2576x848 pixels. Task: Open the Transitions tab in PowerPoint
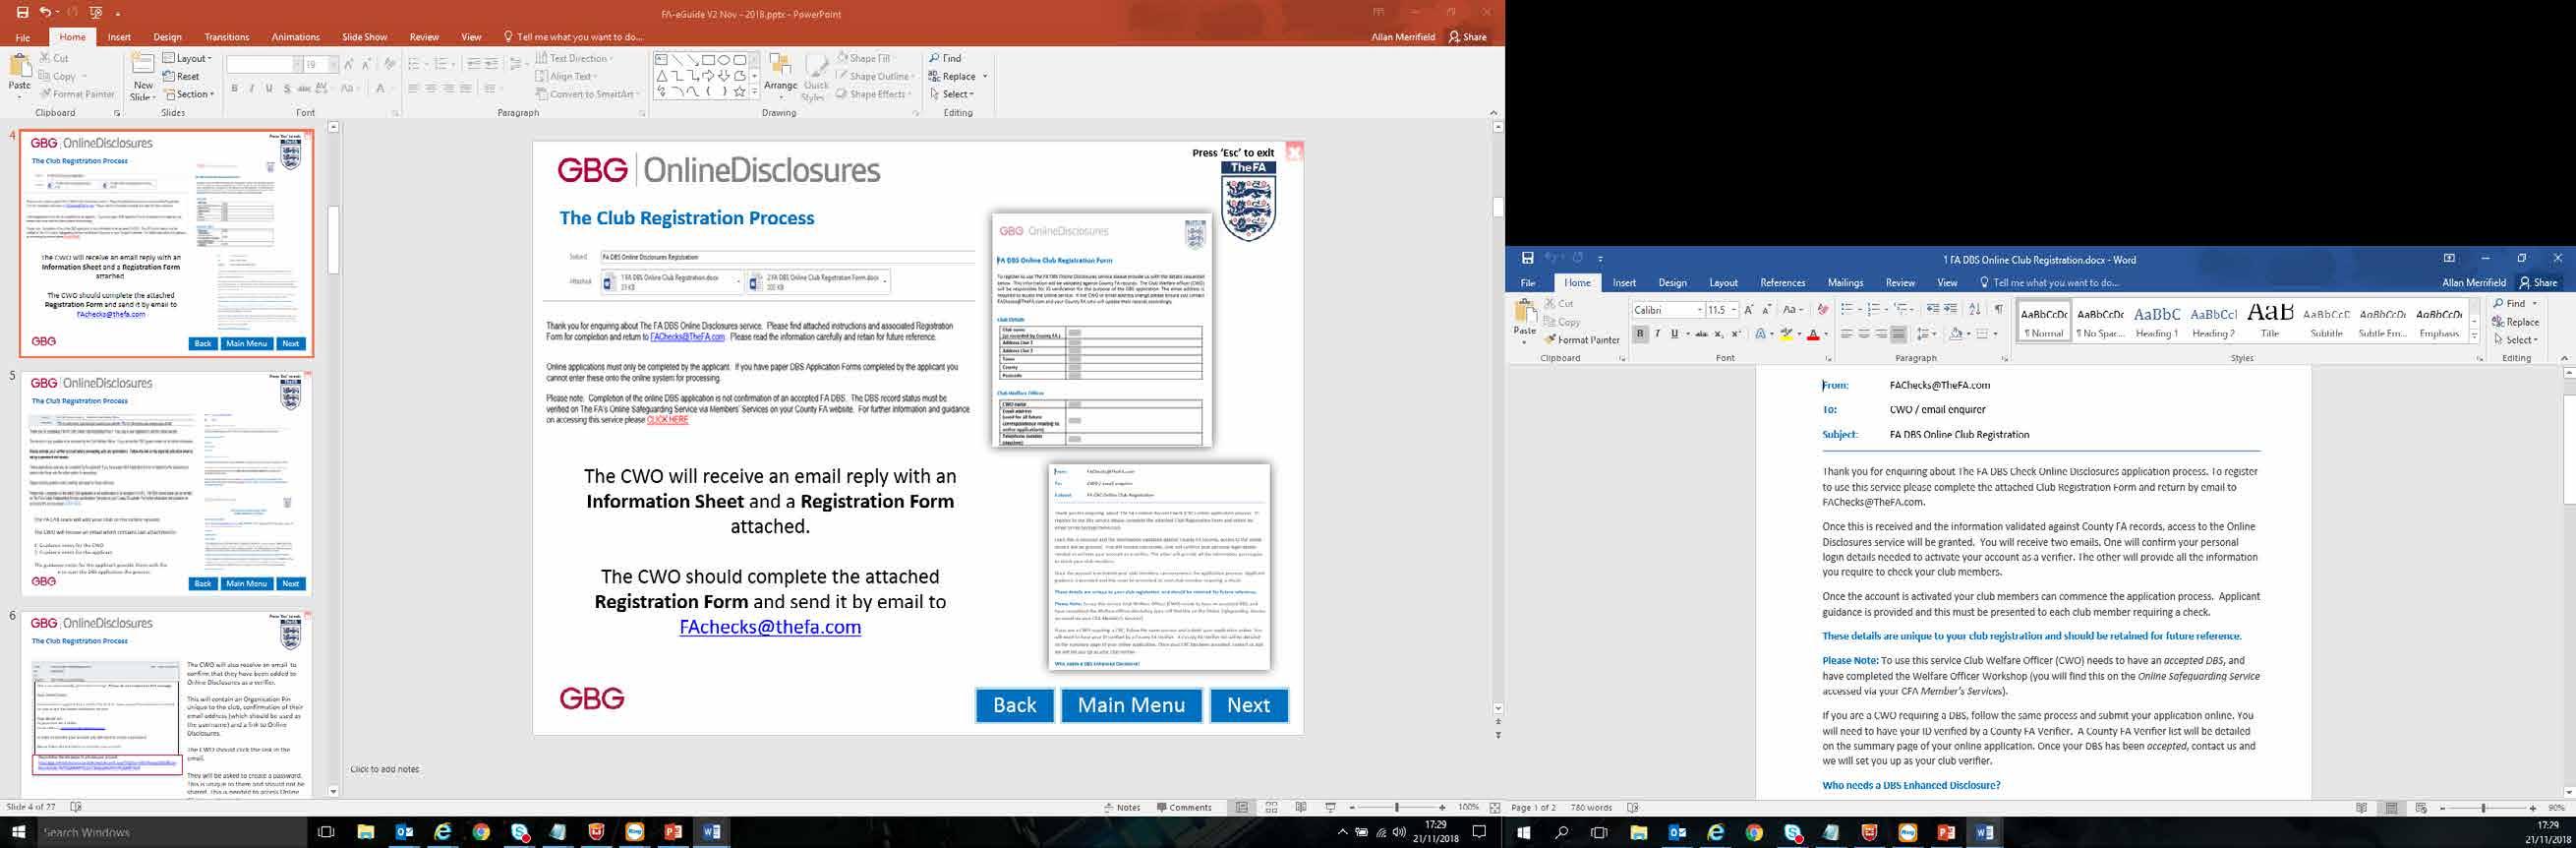[x=227, y=37]
